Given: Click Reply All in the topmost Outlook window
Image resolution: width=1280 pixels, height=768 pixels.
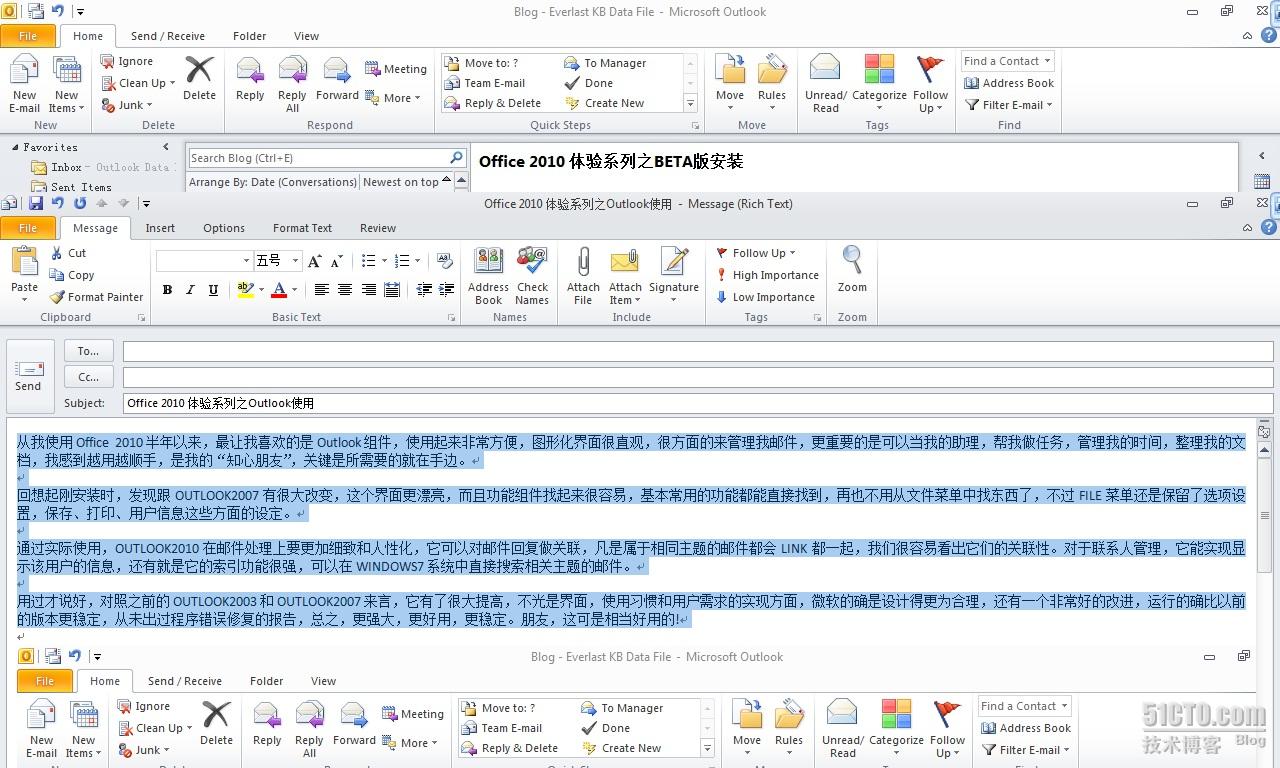Looking at the screenshot, I should pos(292,84).
